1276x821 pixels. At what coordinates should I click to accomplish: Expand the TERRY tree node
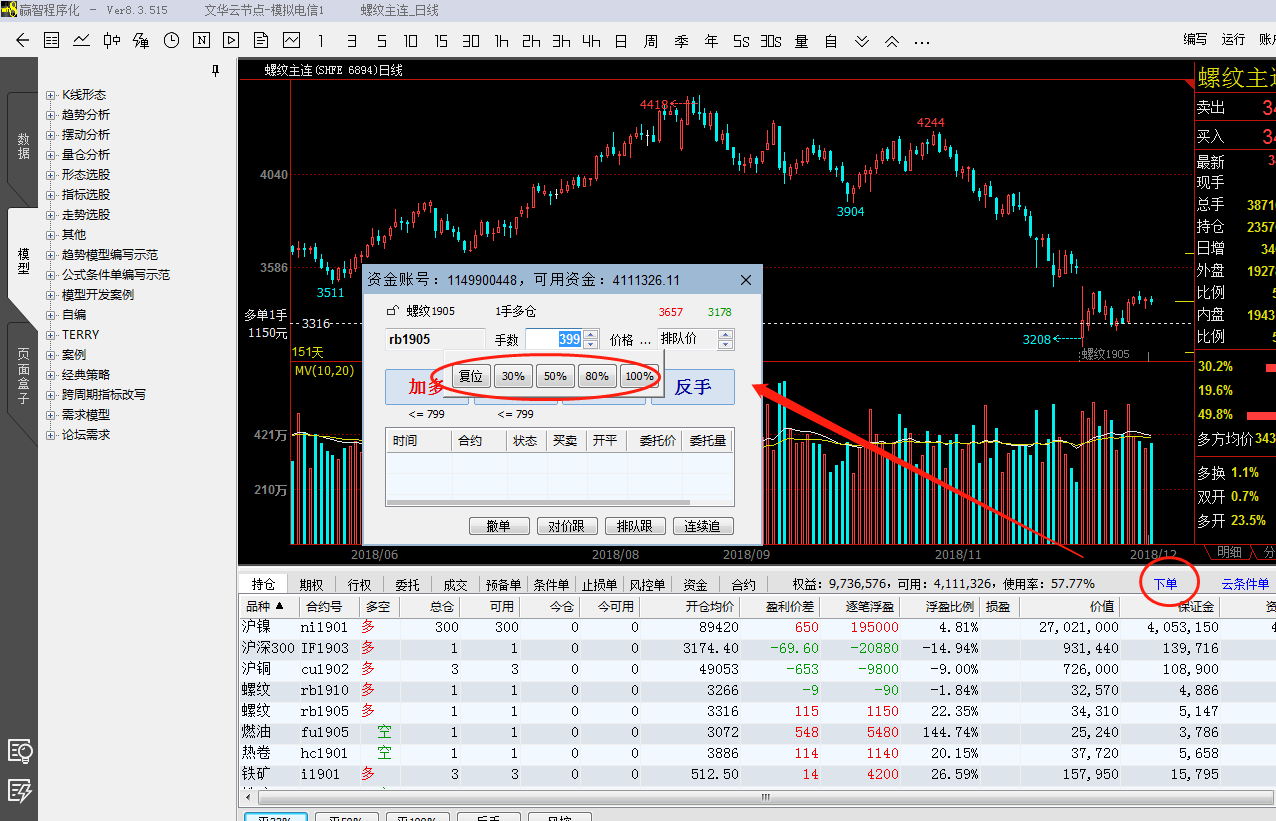tap(51, 335)
